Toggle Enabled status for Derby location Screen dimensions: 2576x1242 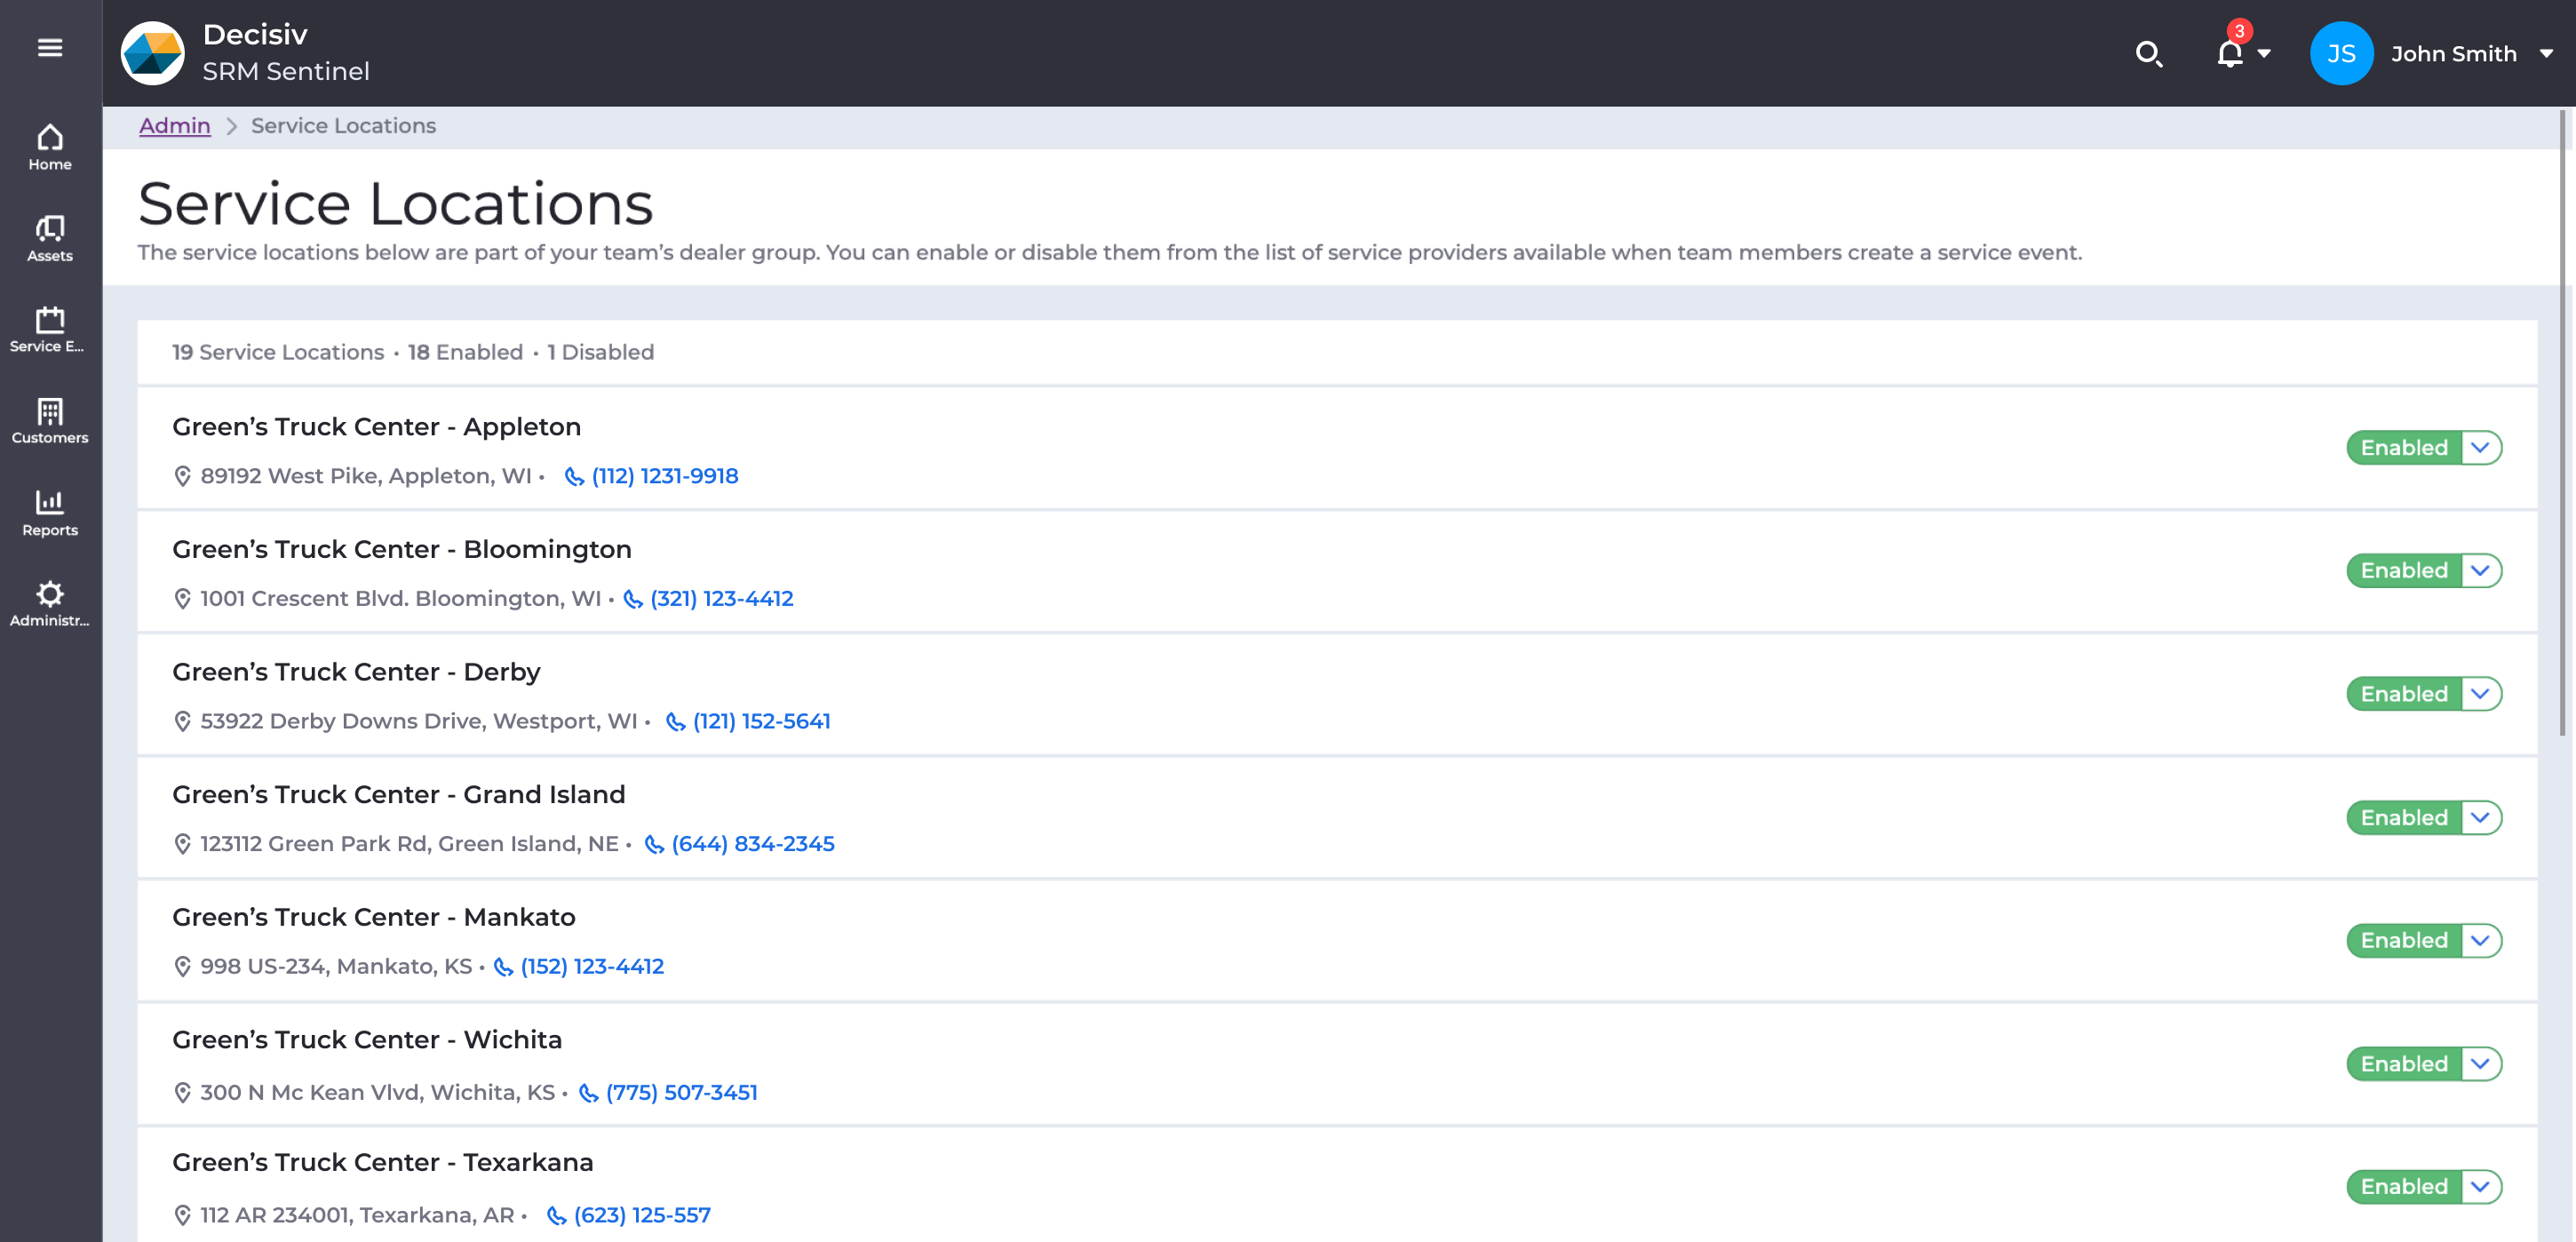[2404, 693]
